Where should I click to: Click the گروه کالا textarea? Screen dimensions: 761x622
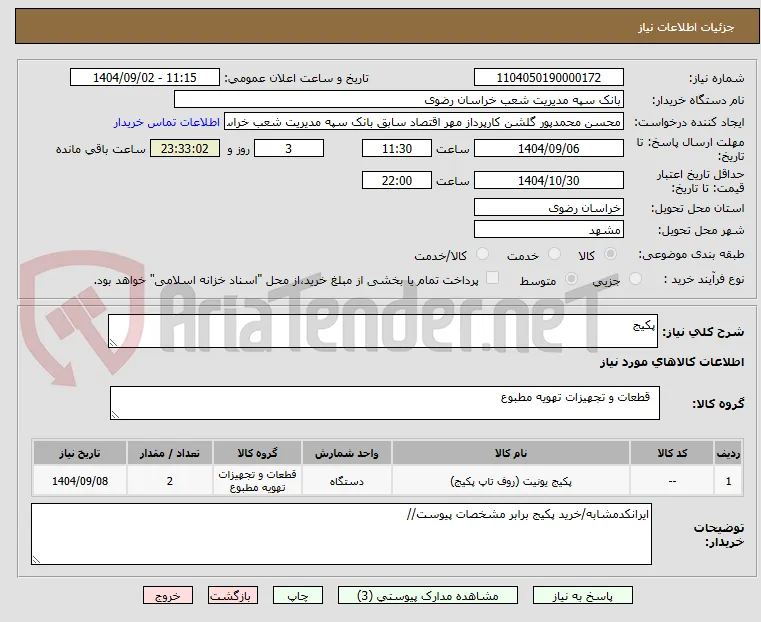(384, 403)
